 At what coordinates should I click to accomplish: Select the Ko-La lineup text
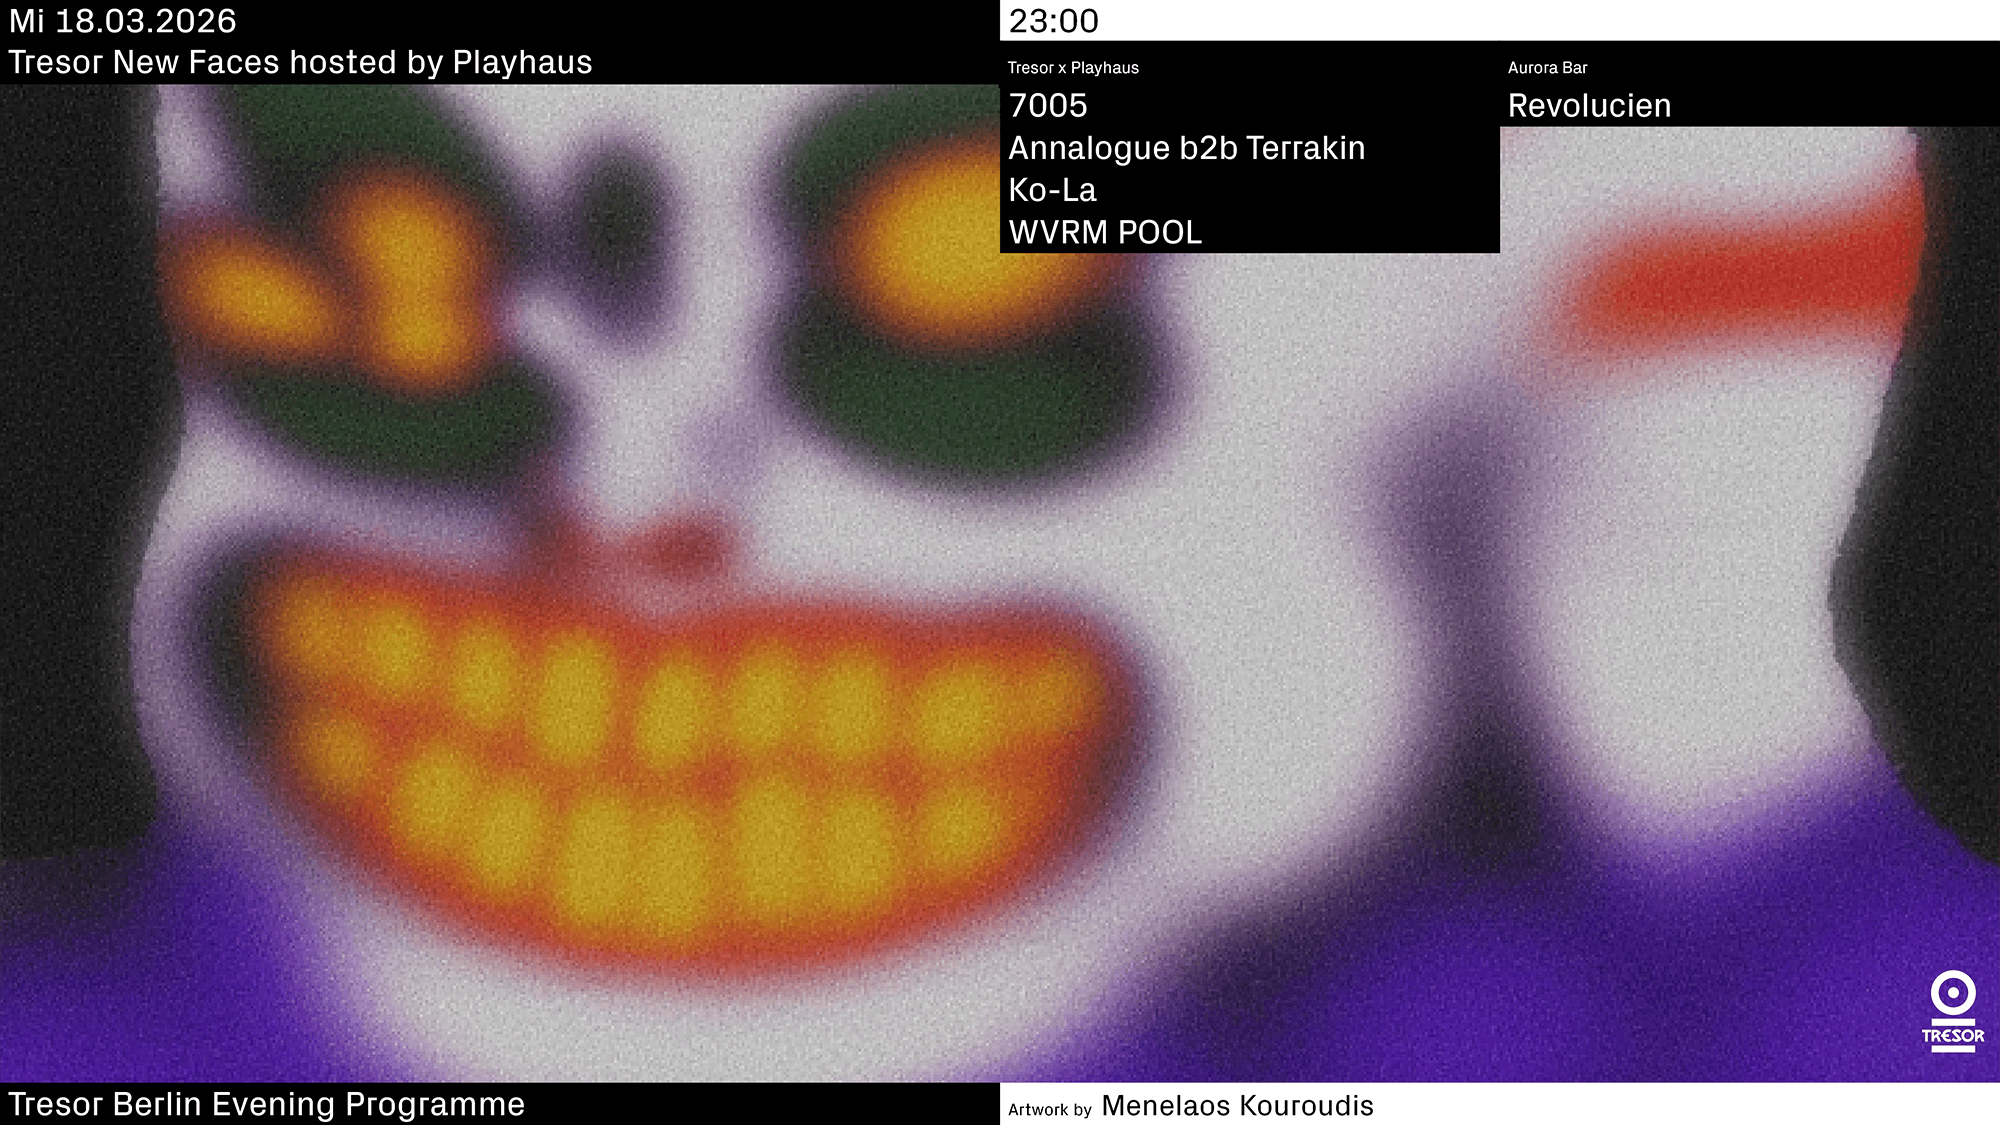[1051, 190]
